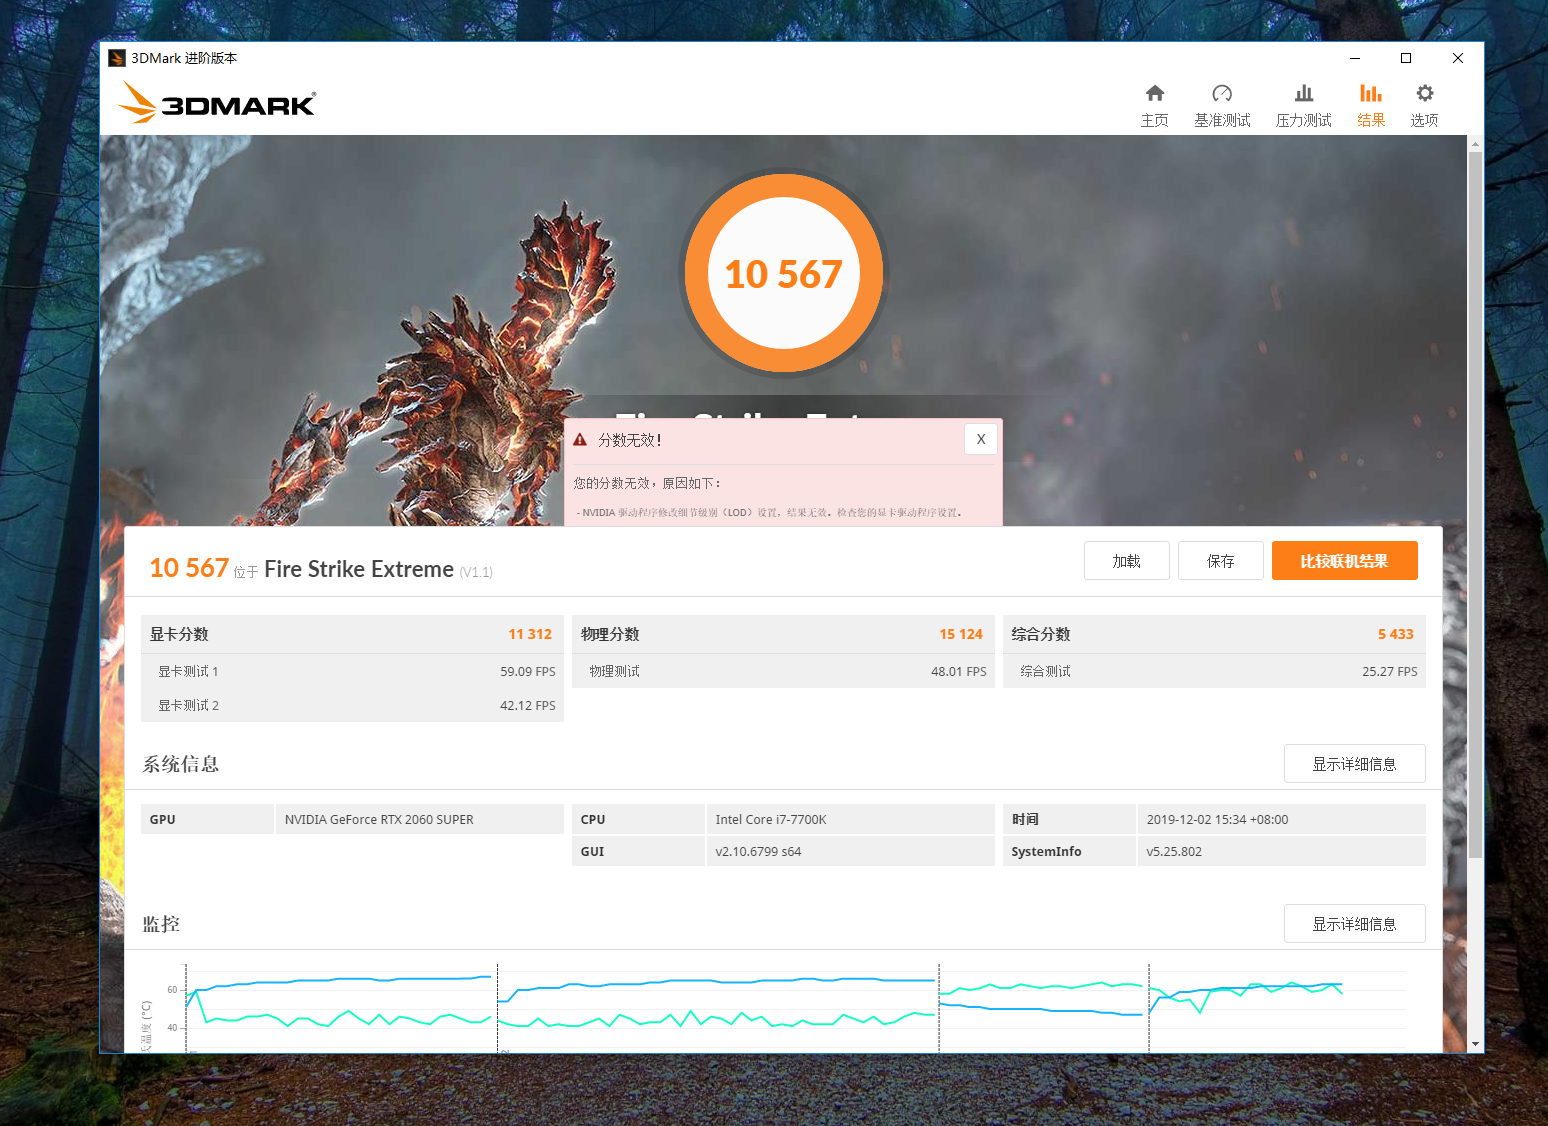1548x1126 pixels.
Task: Open the Home (主页) icon
Action: click(1154, 94)
